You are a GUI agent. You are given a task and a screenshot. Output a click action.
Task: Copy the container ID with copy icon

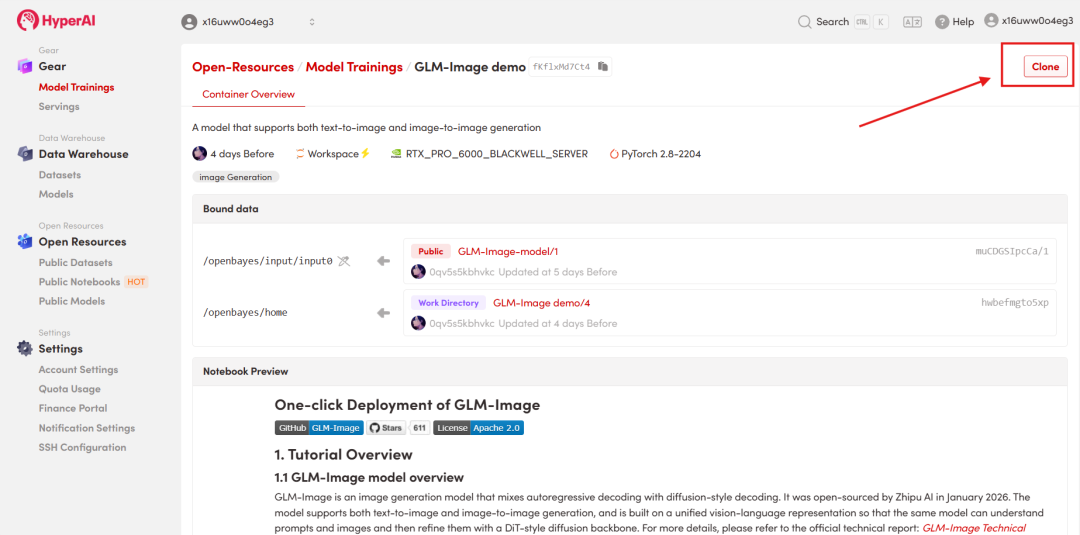click(x=603, y=67)
